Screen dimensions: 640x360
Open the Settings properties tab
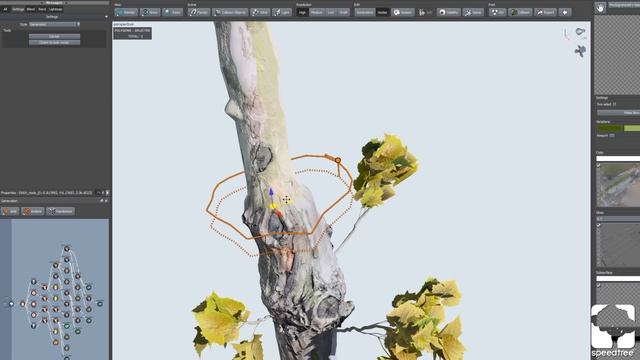coord(18,9)
